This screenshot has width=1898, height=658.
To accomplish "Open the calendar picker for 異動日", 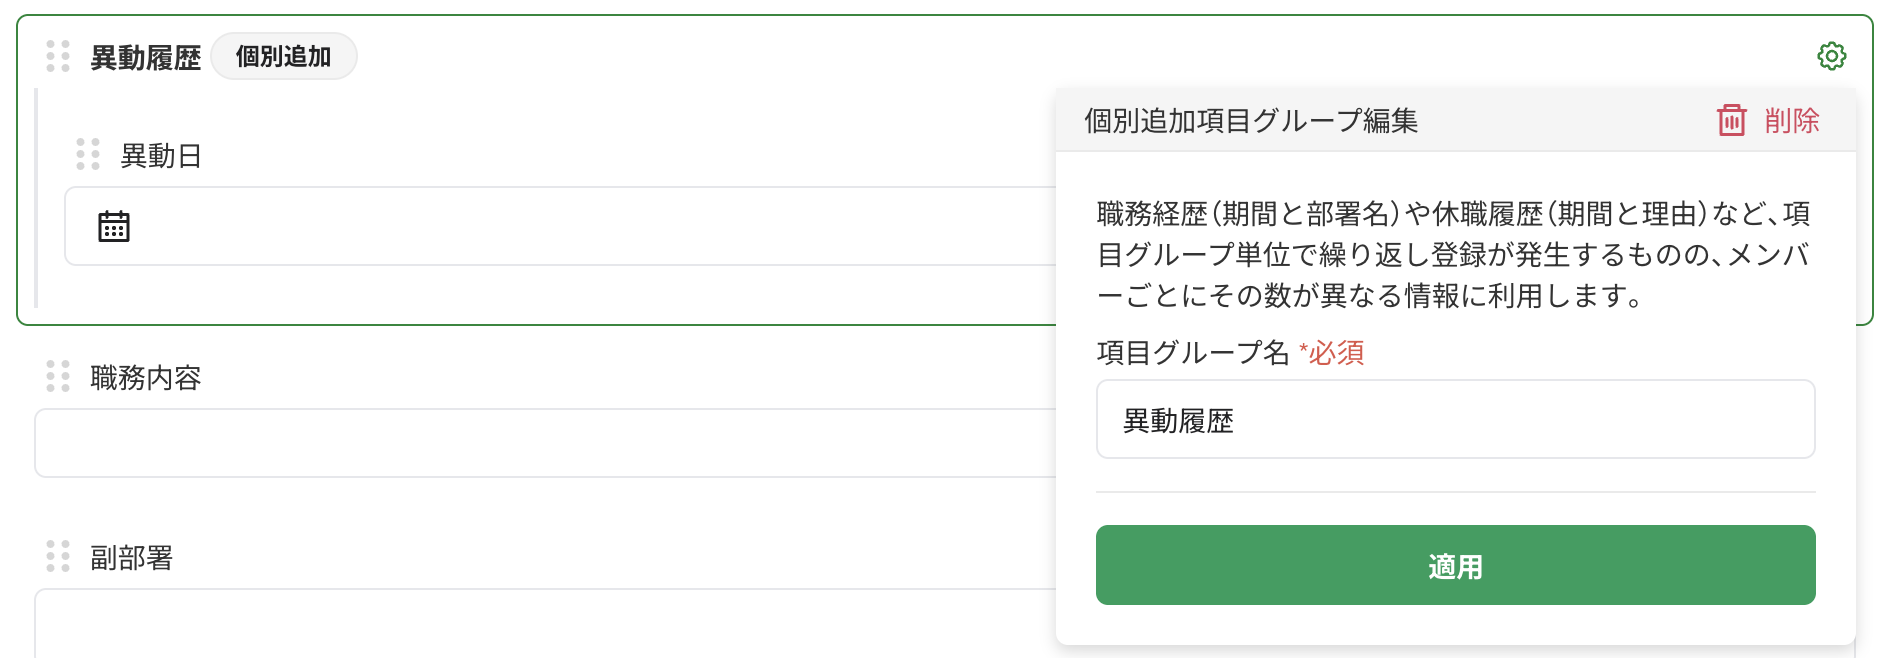I will [114, 227].
